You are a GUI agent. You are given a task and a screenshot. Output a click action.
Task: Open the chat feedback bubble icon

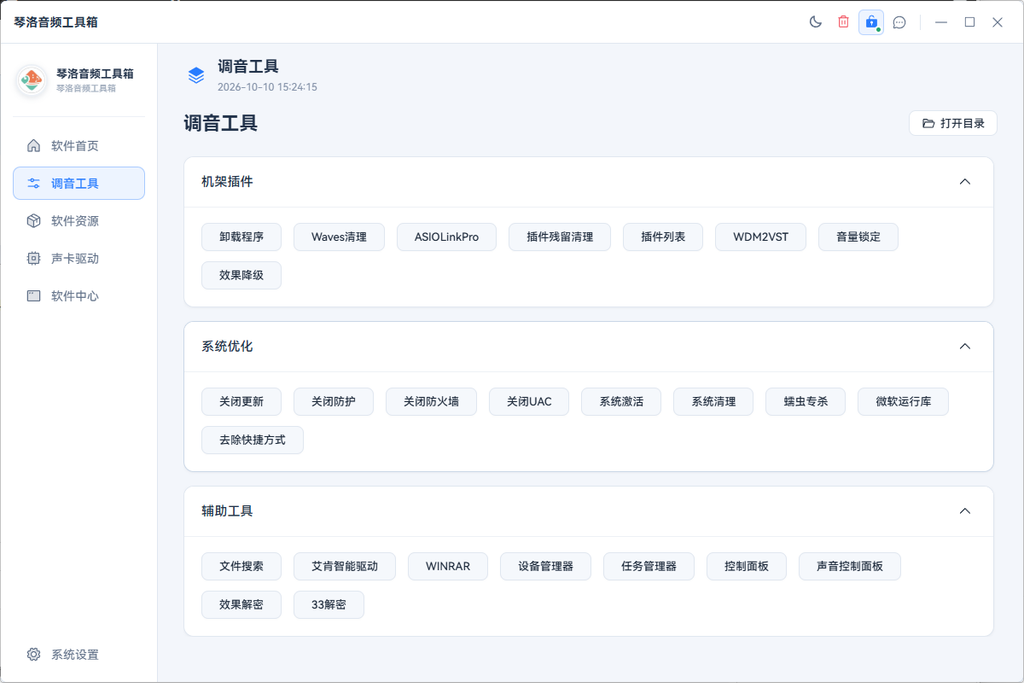click(x=899, y=22)
